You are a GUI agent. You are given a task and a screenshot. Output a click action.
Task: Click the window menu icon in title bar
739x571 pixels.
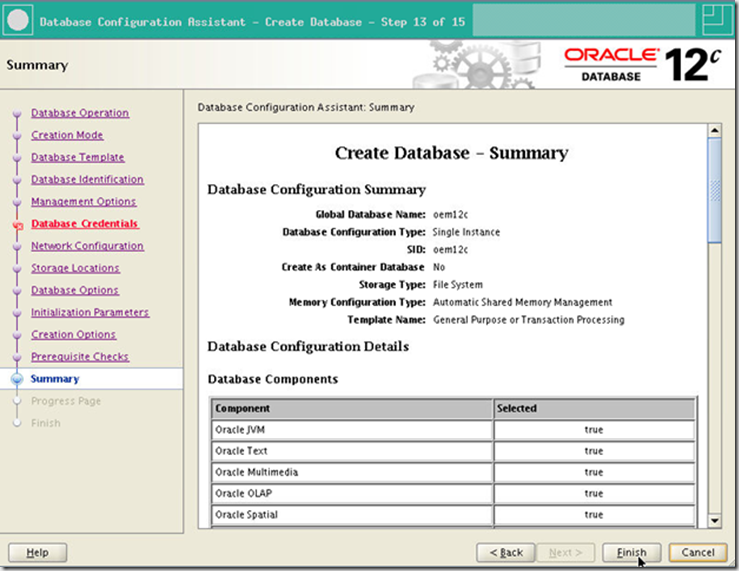pos(18,21)
